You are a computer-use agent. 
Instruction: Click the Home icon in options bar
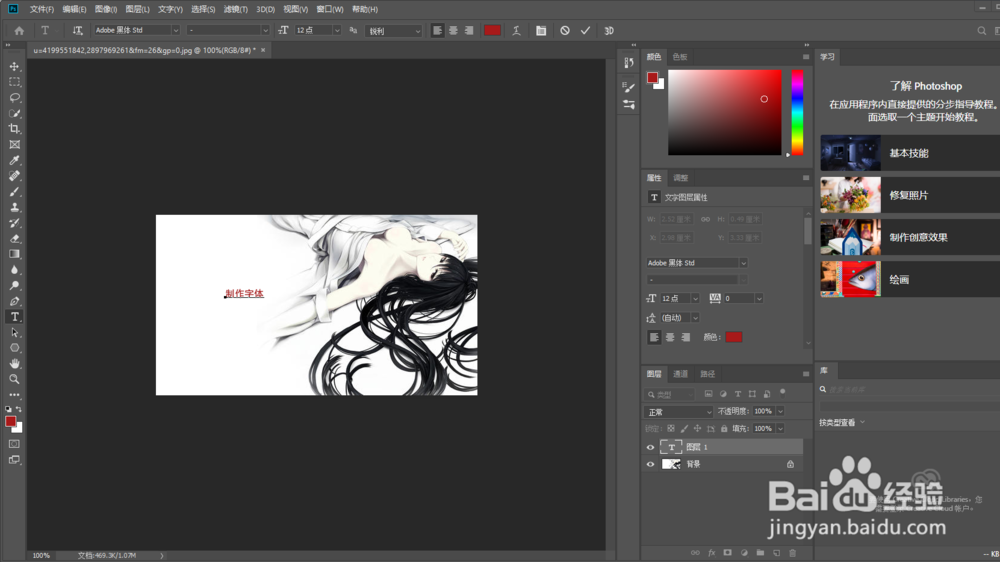click(x=19, y=31)
